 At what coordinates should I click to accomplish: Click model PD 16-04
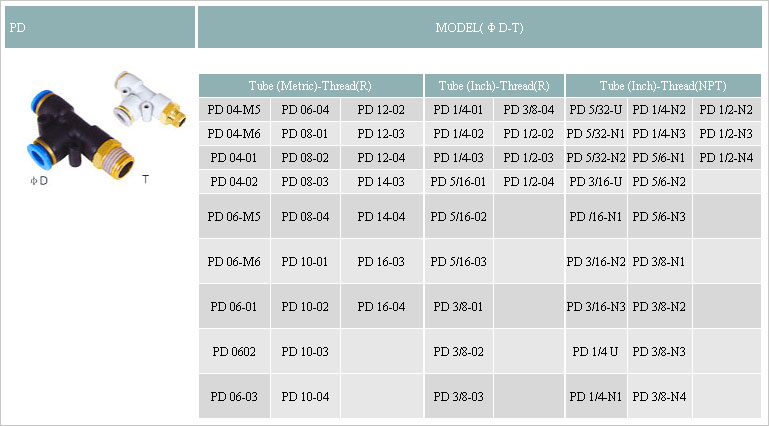pos(381,306)
